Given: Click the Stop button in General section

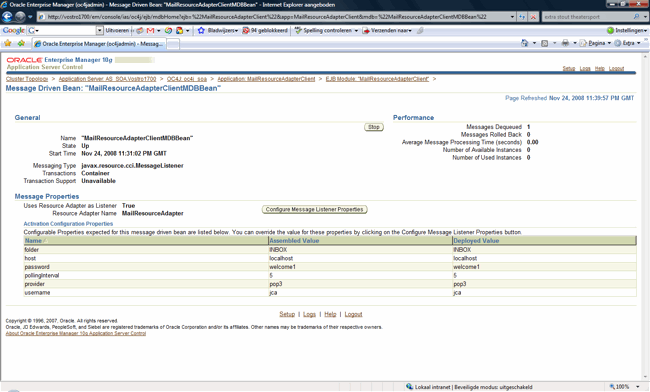Looking at the screenshot, I should 374,127.
